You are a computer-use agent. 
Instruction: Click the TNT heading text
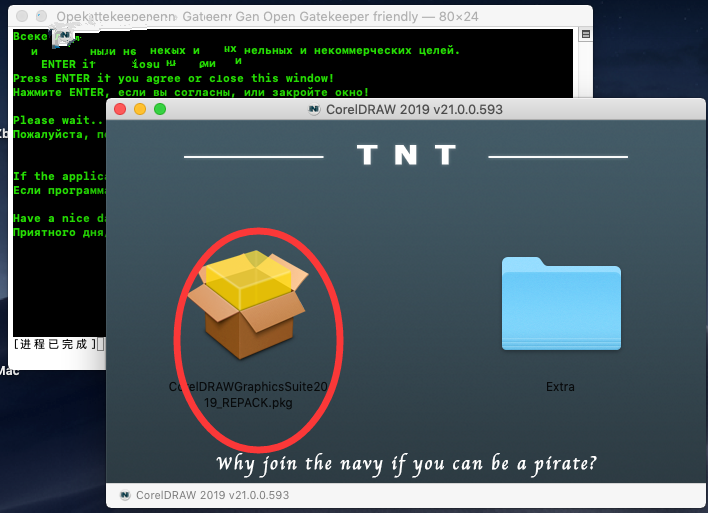click(x=406, y=155)
